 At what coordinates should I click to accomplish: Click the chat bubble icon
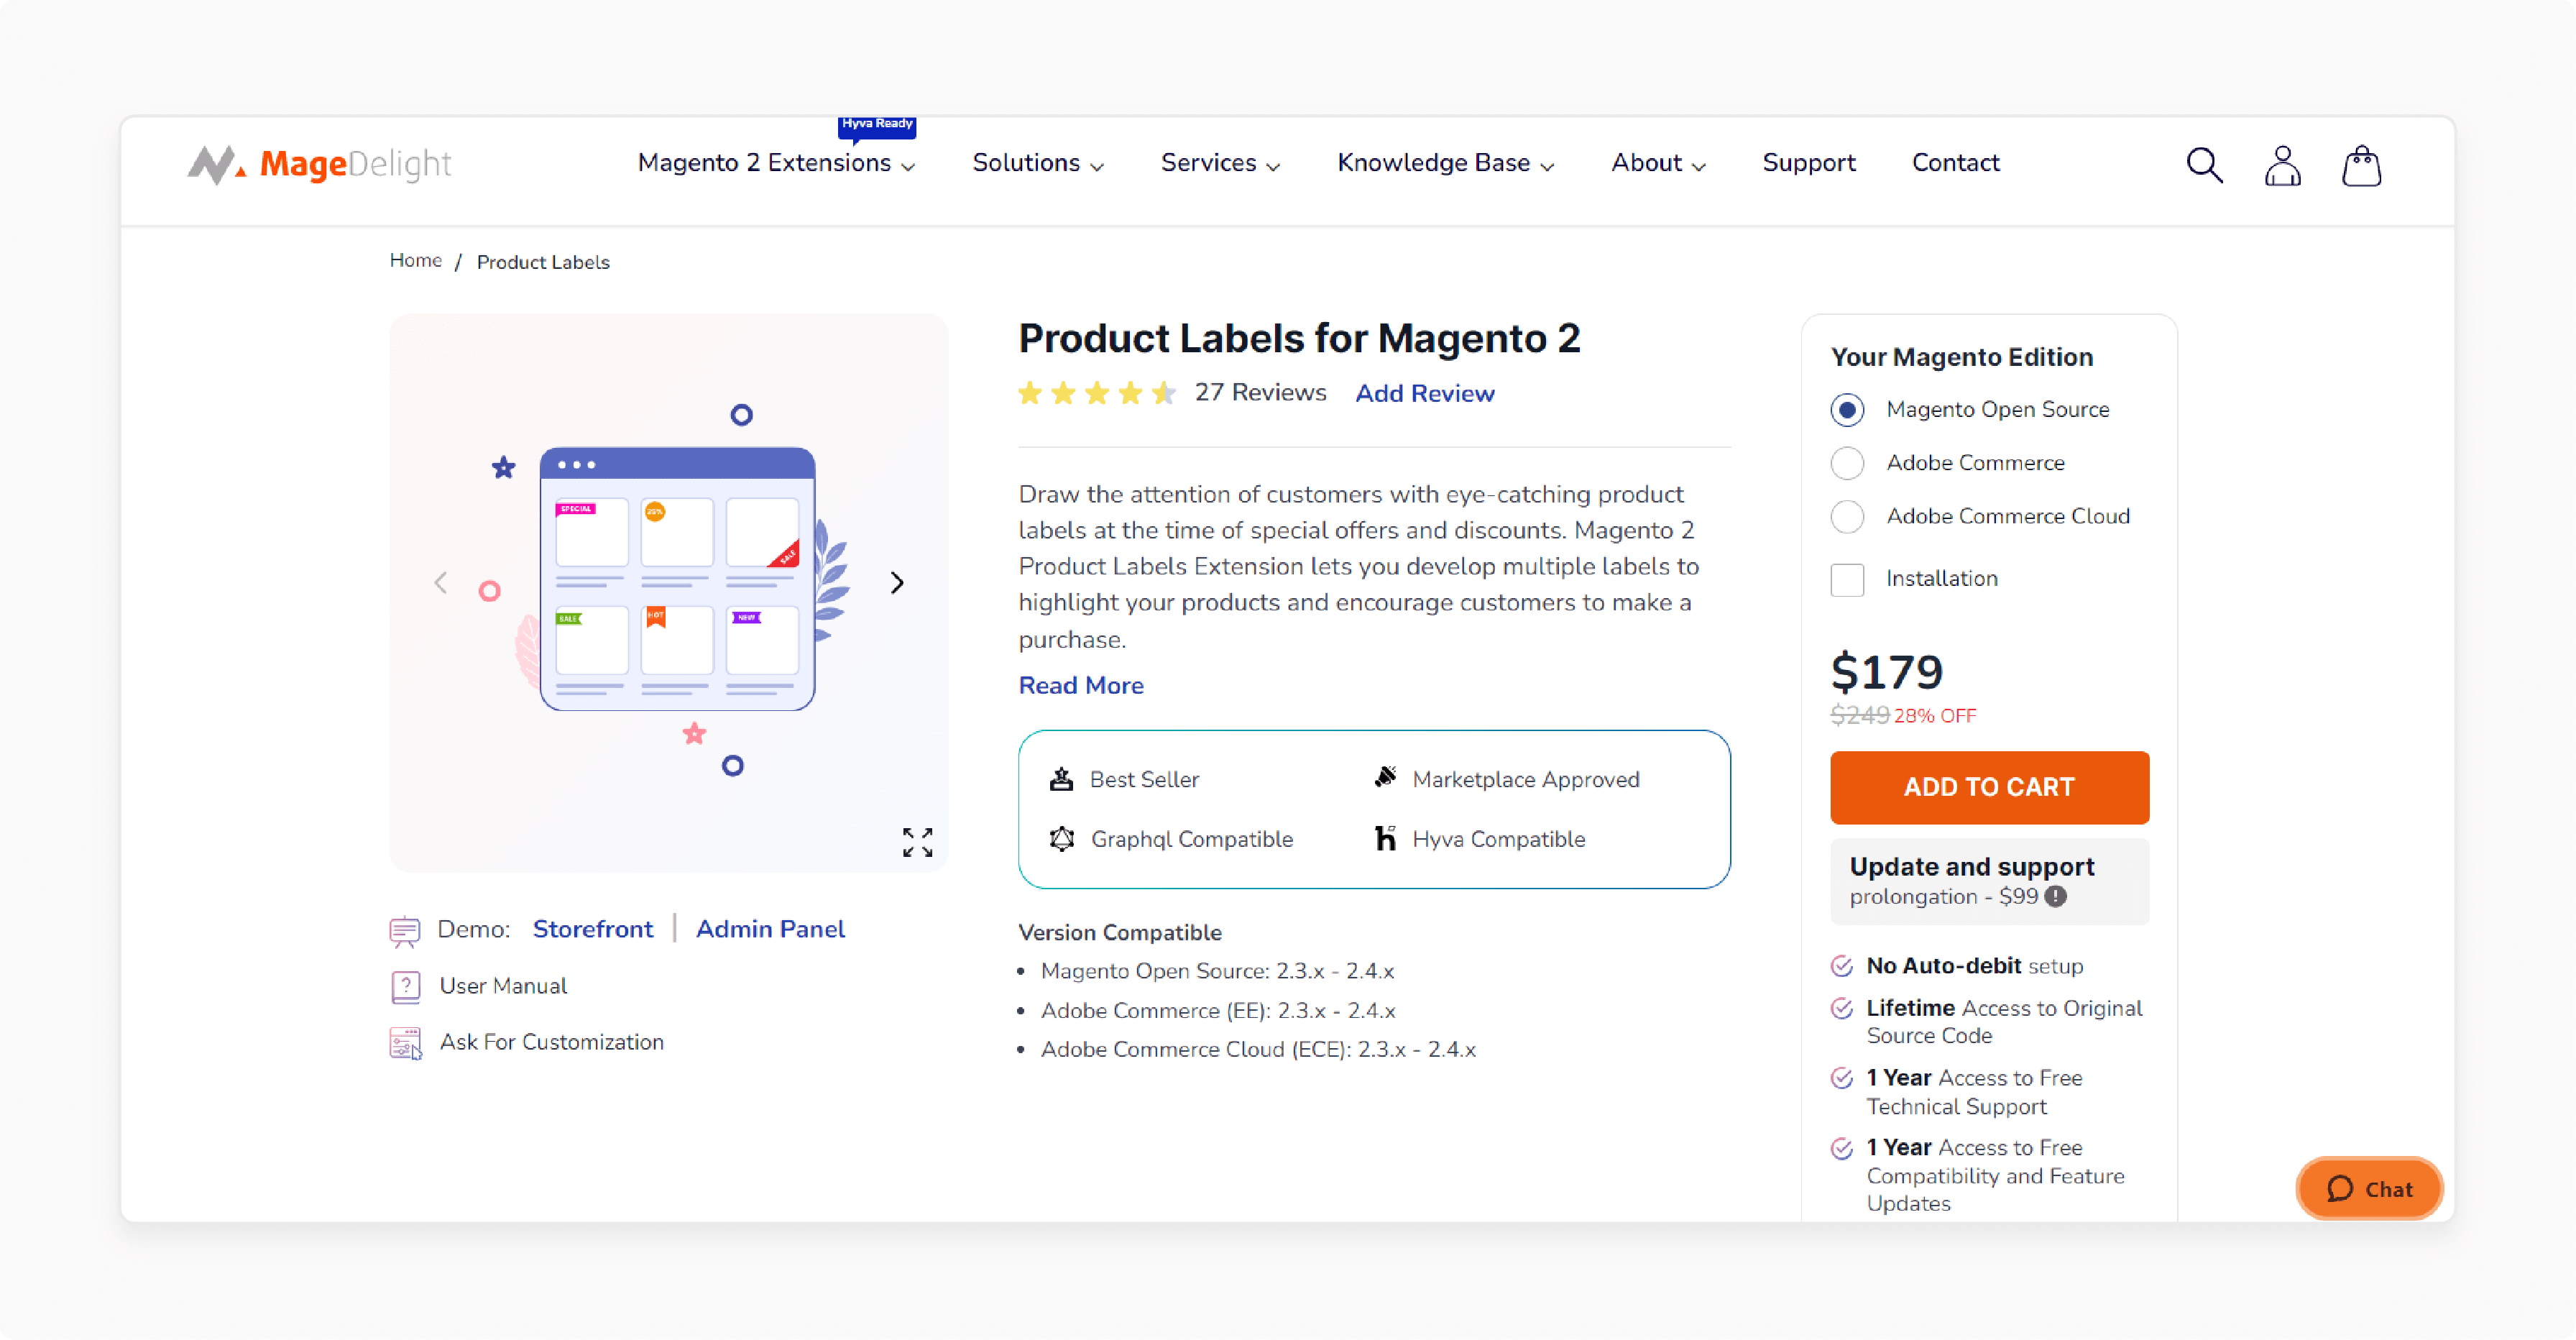pos(2339,1188)
